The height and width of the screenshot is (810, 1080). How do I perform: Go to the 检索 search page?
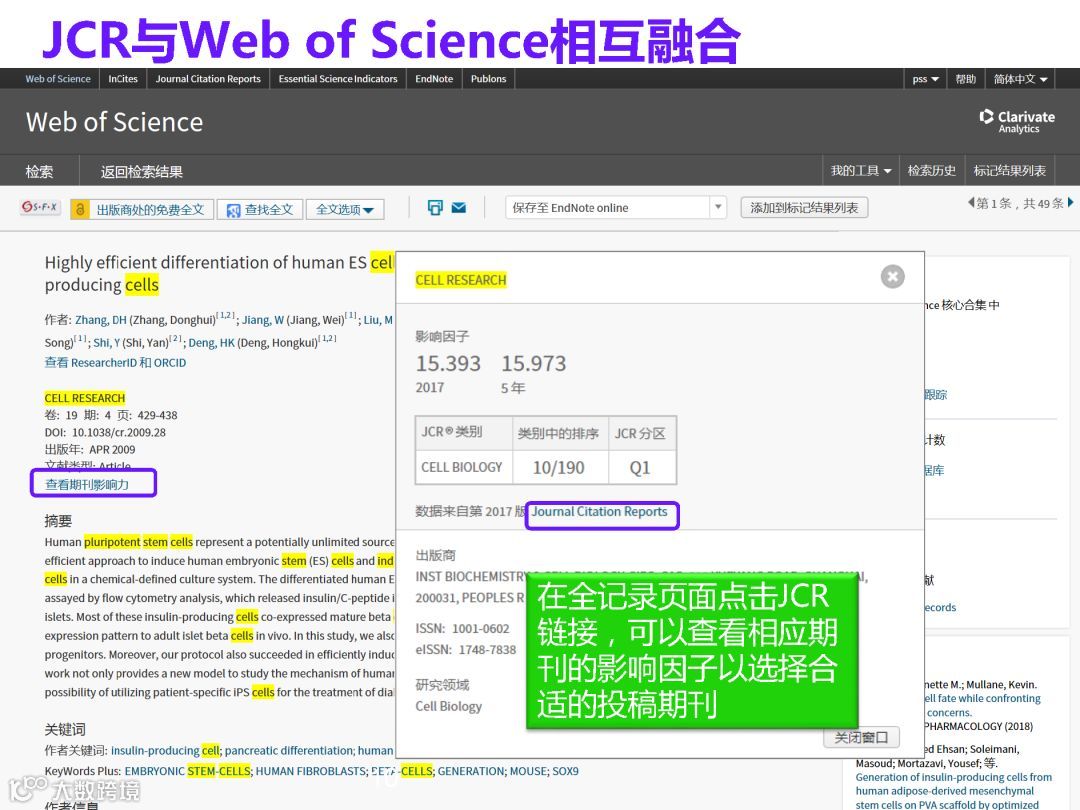click(x=39, y=172)
